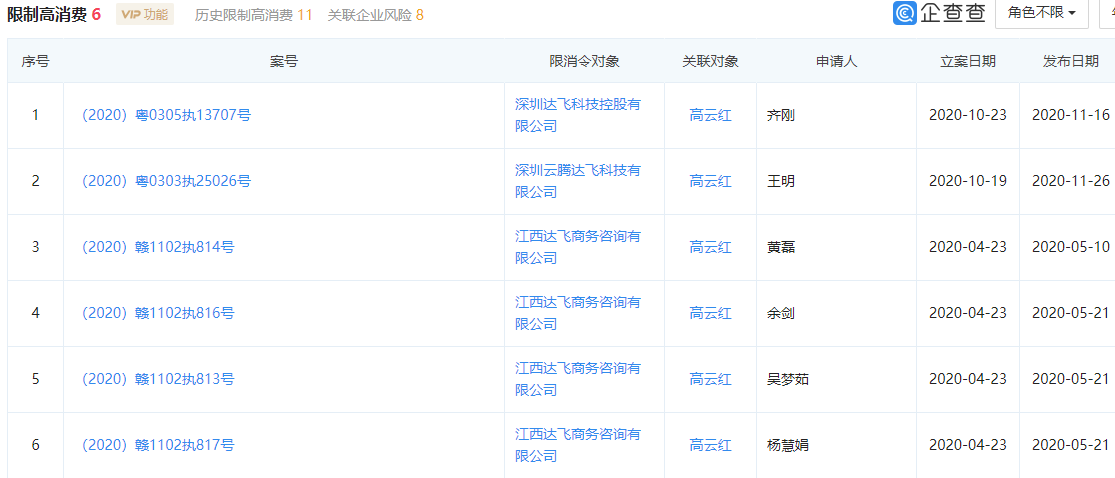The width and height of the screenshot is (1115, 478).
Task: Open case (2020)赣1102执813号
Action: tap(157, 379)
